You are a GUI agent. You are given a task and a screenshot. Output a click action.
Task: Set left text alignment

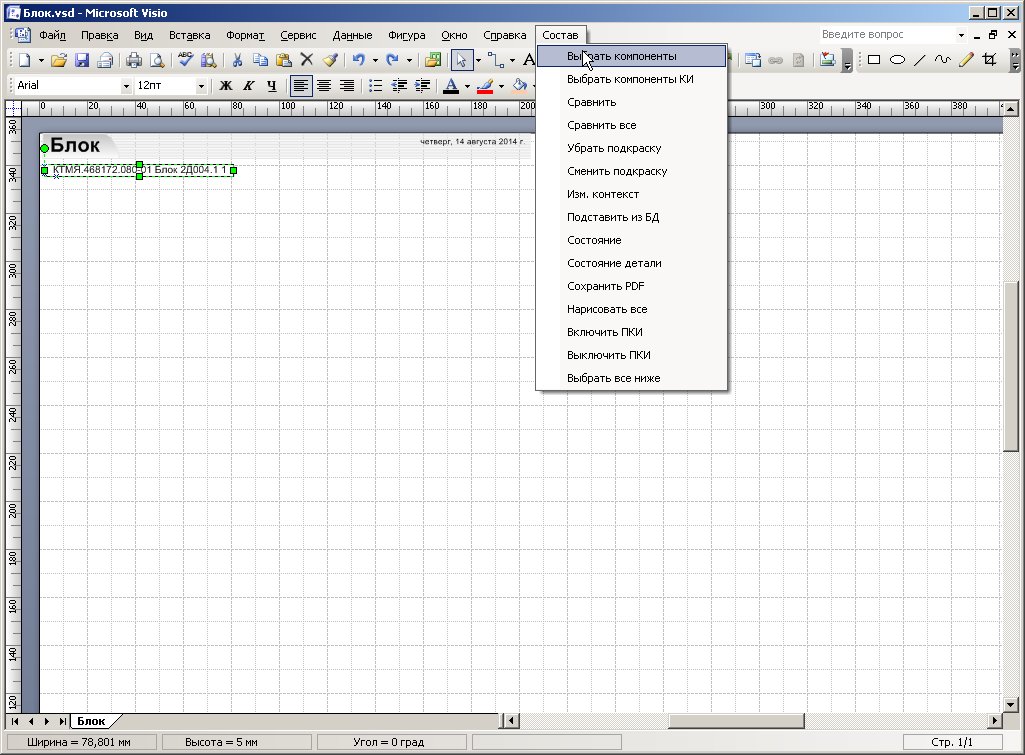click(x=301, y=86)
